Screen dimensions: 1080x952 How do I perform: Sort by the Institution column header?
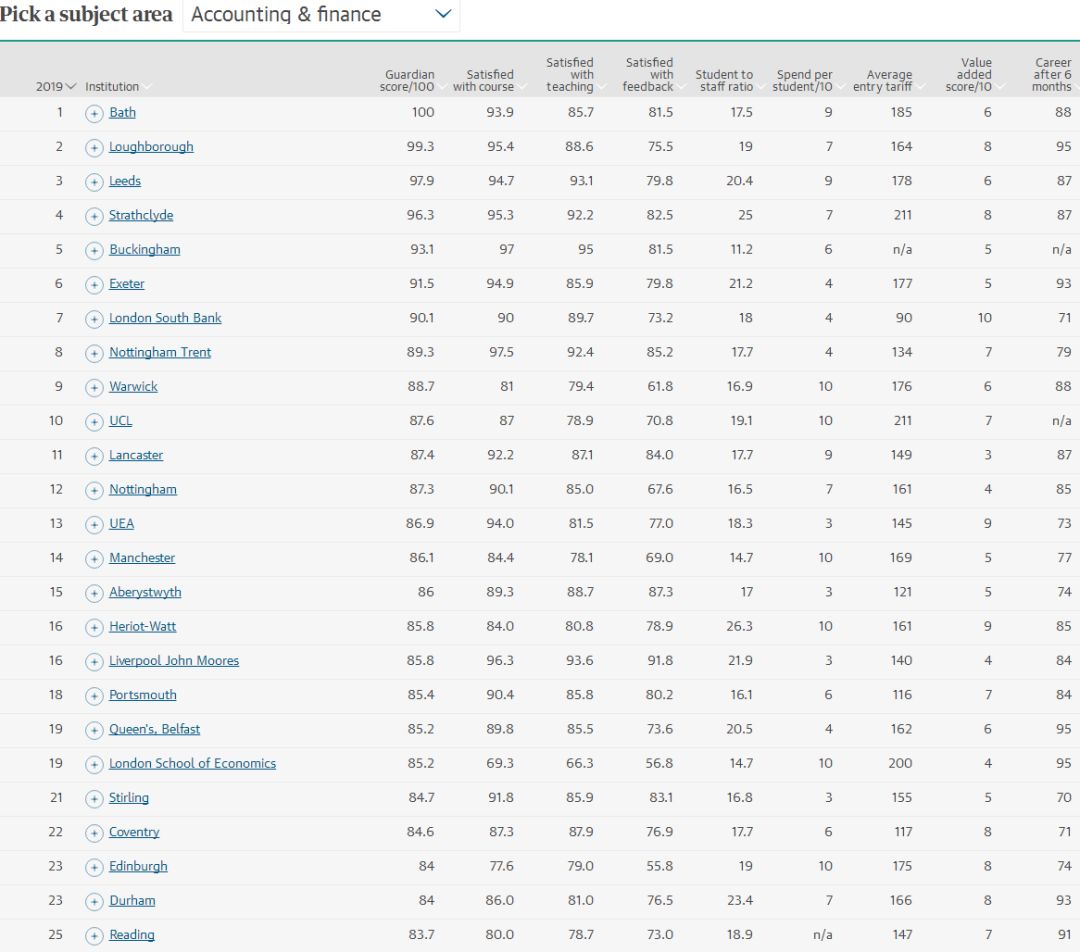pos(118,87)
